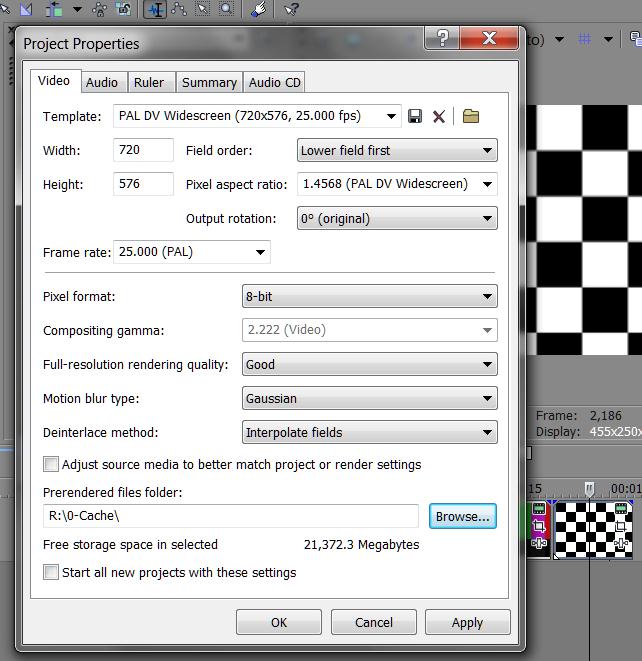Click the Frame 2,186 value in preview
642x661 pixels.
pos(605,416)
